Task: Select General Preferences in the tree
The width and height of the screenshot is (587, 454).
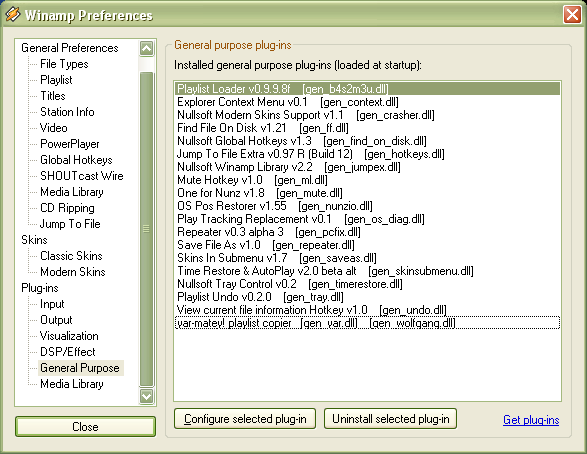Action: coord(70,48)
